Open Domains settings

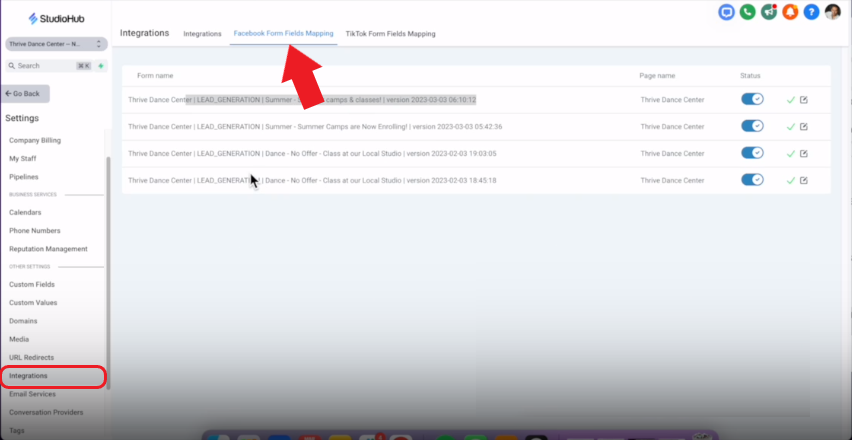click(x=23, y=321)
